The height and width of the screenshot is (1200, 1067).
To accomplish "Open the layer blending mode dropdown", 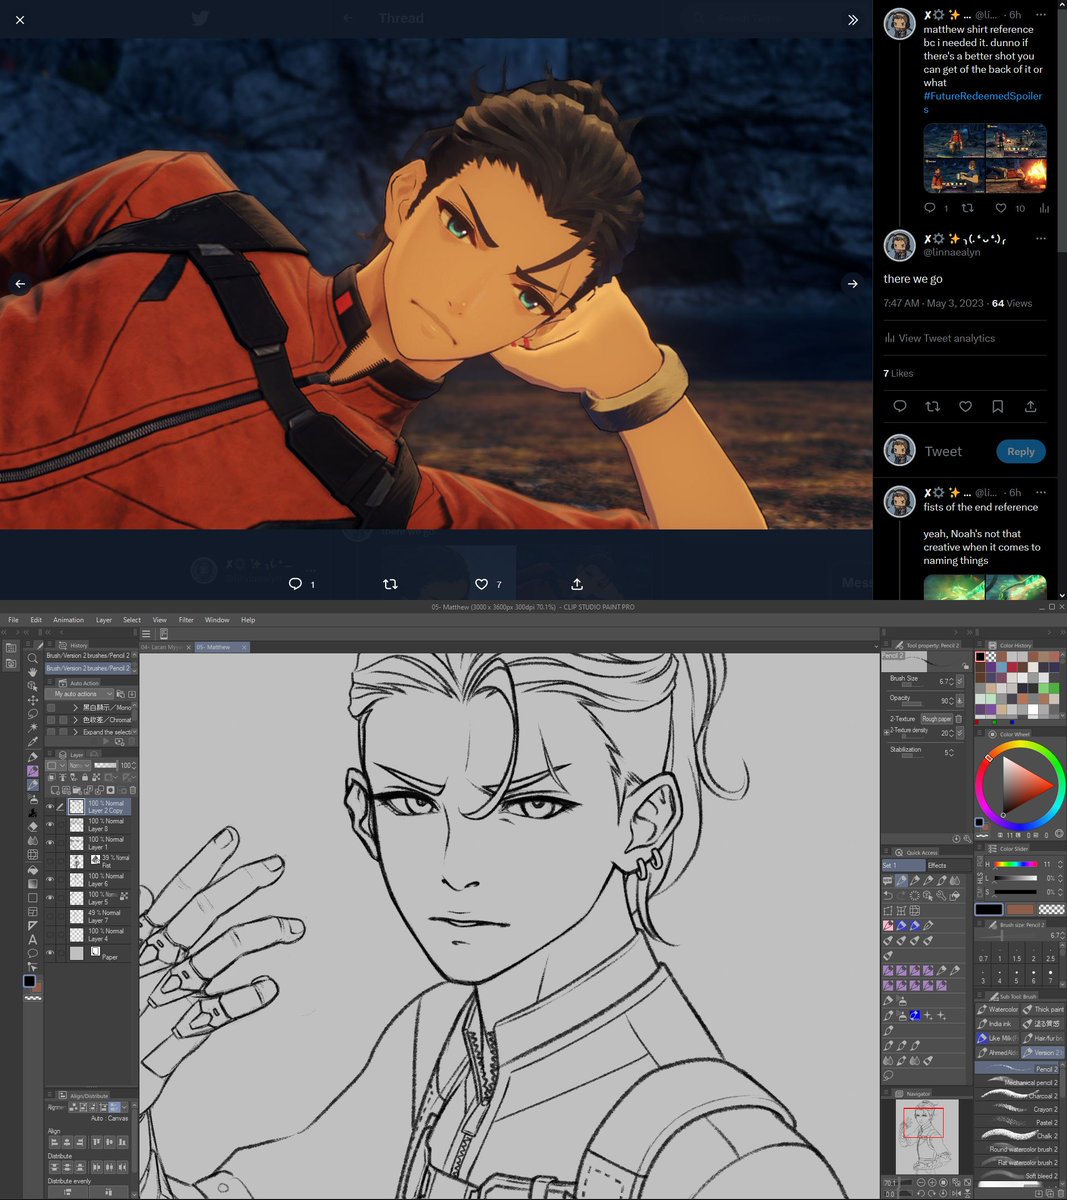I will point(79,765).
